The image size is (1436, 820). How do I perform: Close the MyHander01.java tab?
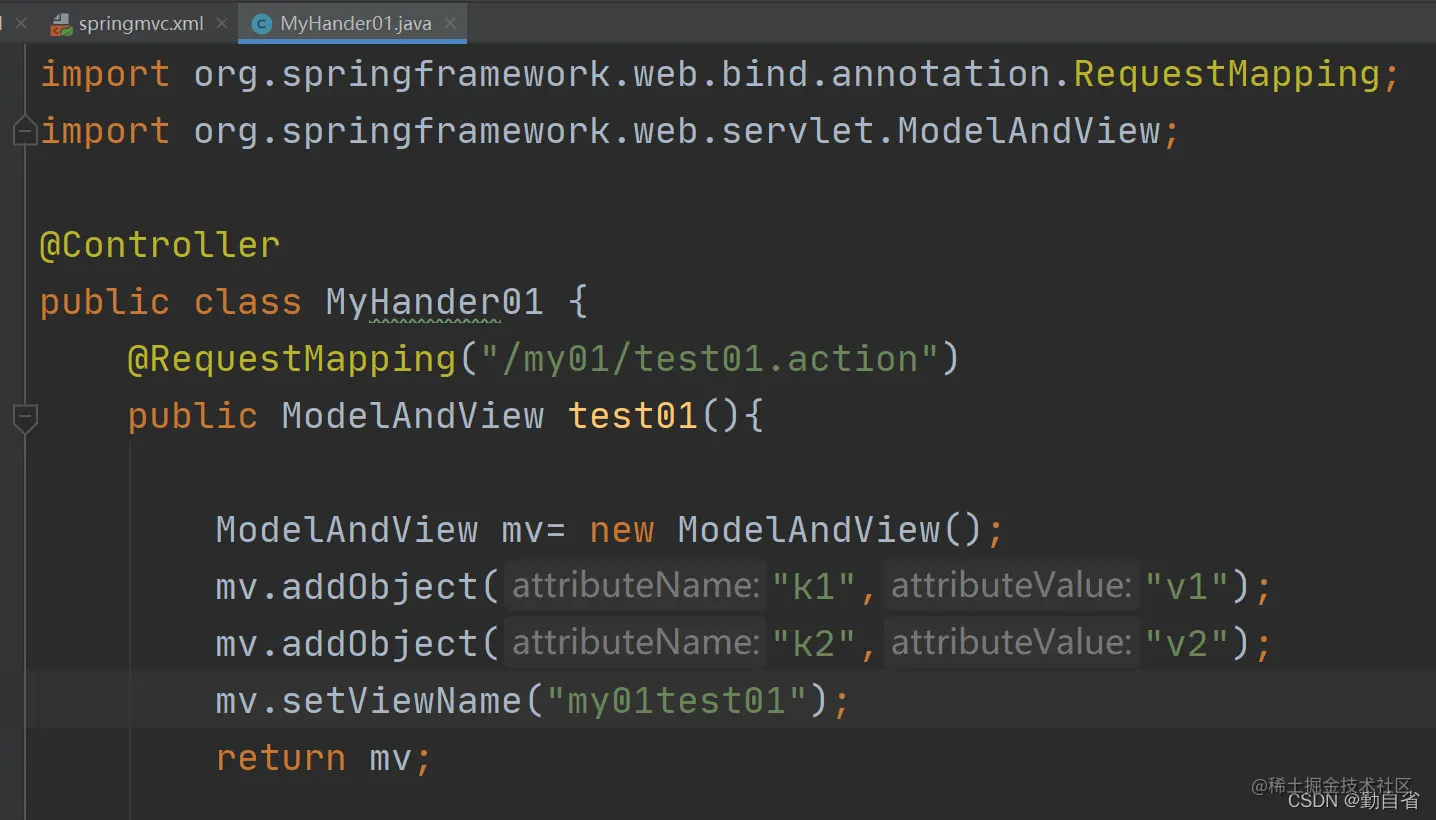449,23
